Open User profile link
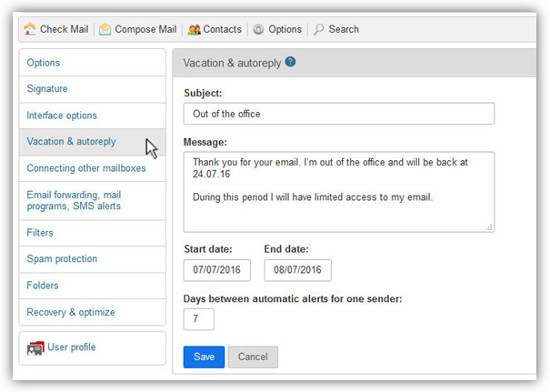Viewport: 550px width, 392px height. click(x=71, y=347)
